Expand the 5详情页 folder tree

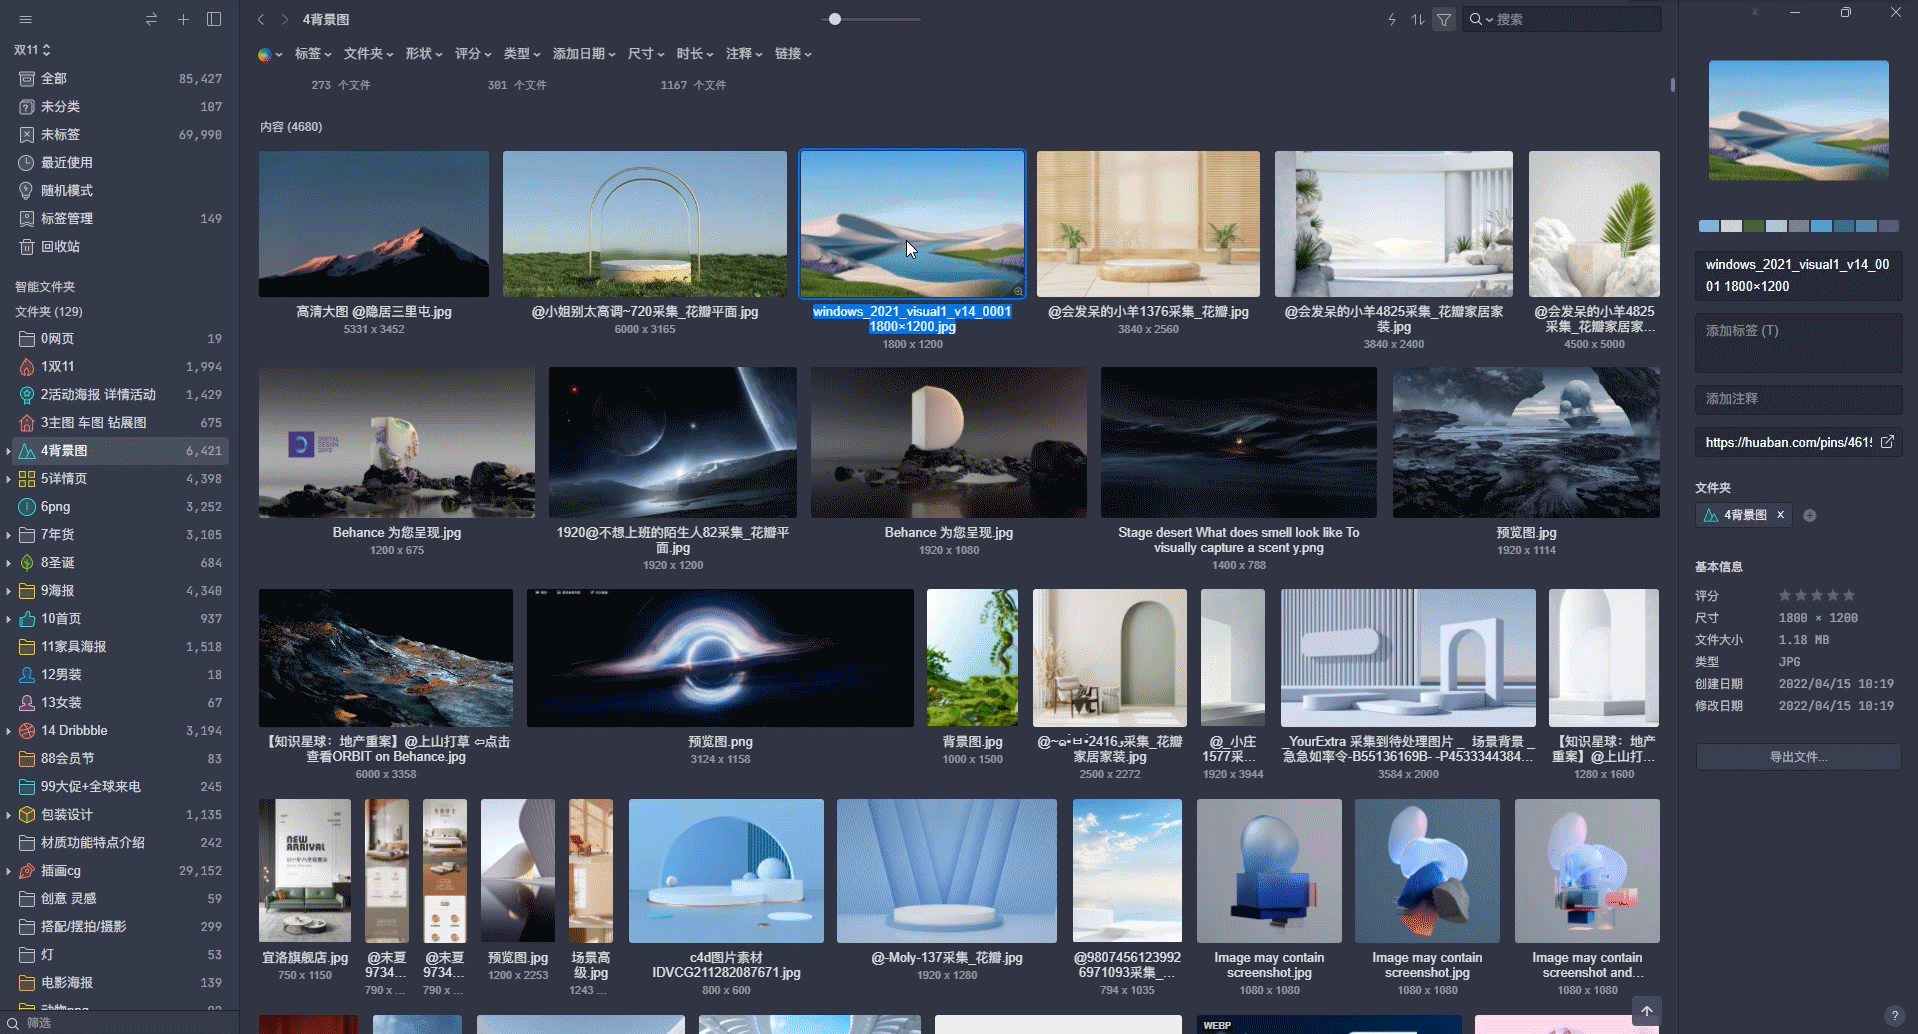tap(9, 479)
